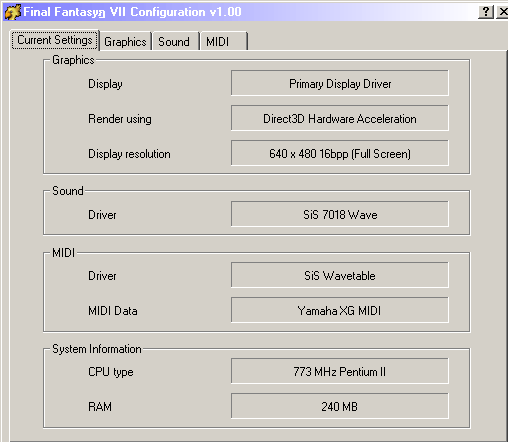Viewport: 508px width, 442px height.
Task: Click the MIDI Data label
Action: [113, 311]
